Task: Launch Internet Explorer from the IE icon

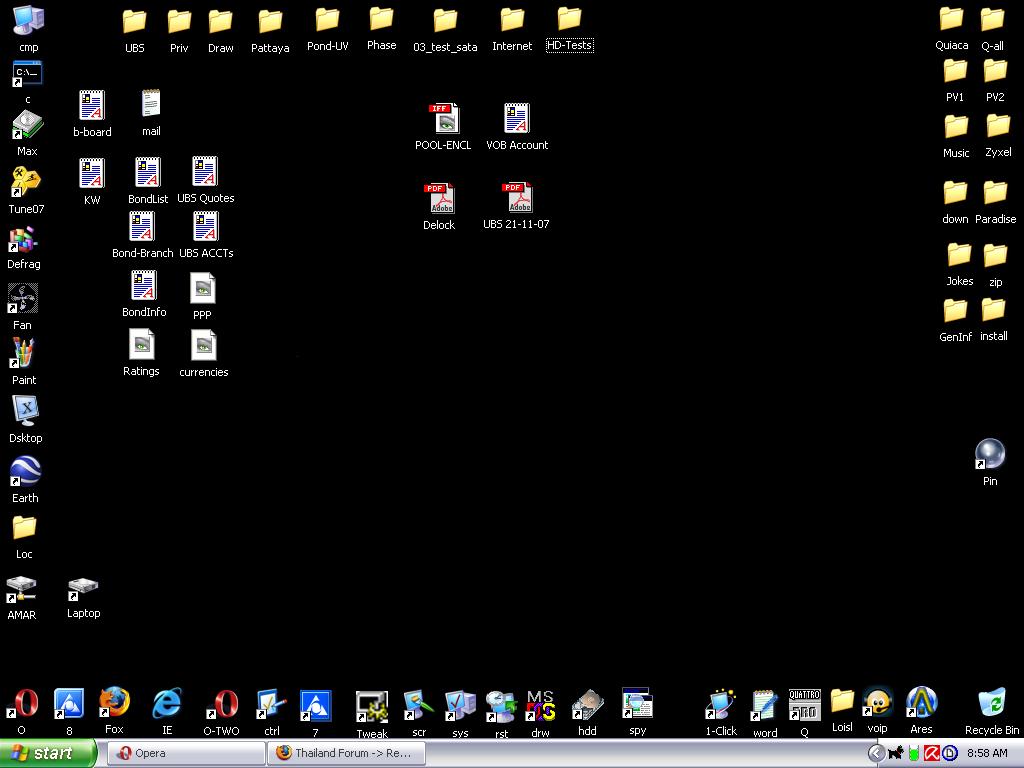Action: coord(167,704)
